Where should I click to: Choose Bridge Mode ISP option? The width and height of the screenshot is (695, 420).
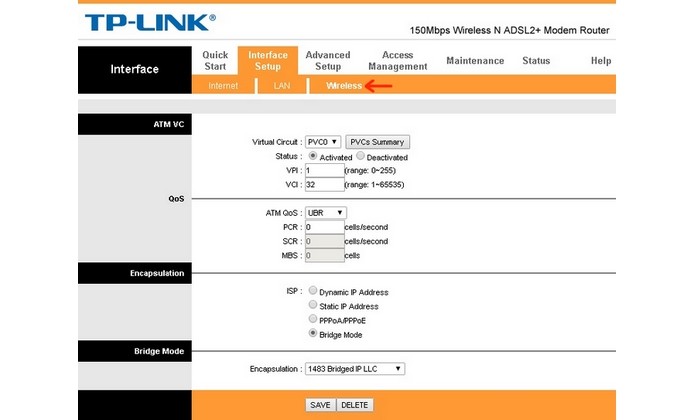click(313, 333)
